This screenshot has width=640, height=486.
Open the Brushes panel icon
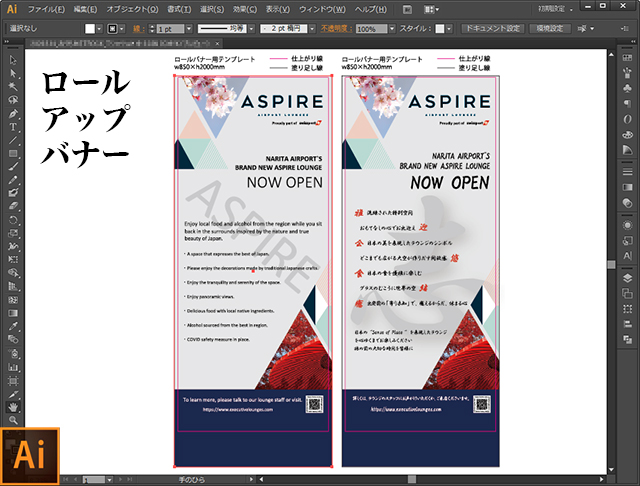(627, 73)
